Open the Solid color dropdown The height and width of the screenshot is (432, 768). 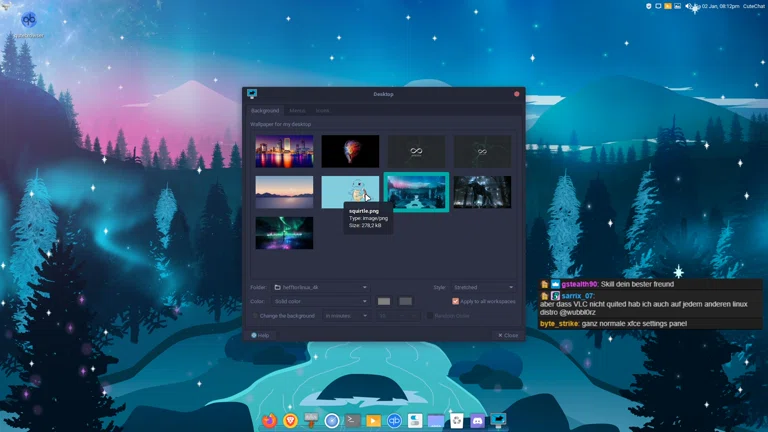(x=320, y=301)
